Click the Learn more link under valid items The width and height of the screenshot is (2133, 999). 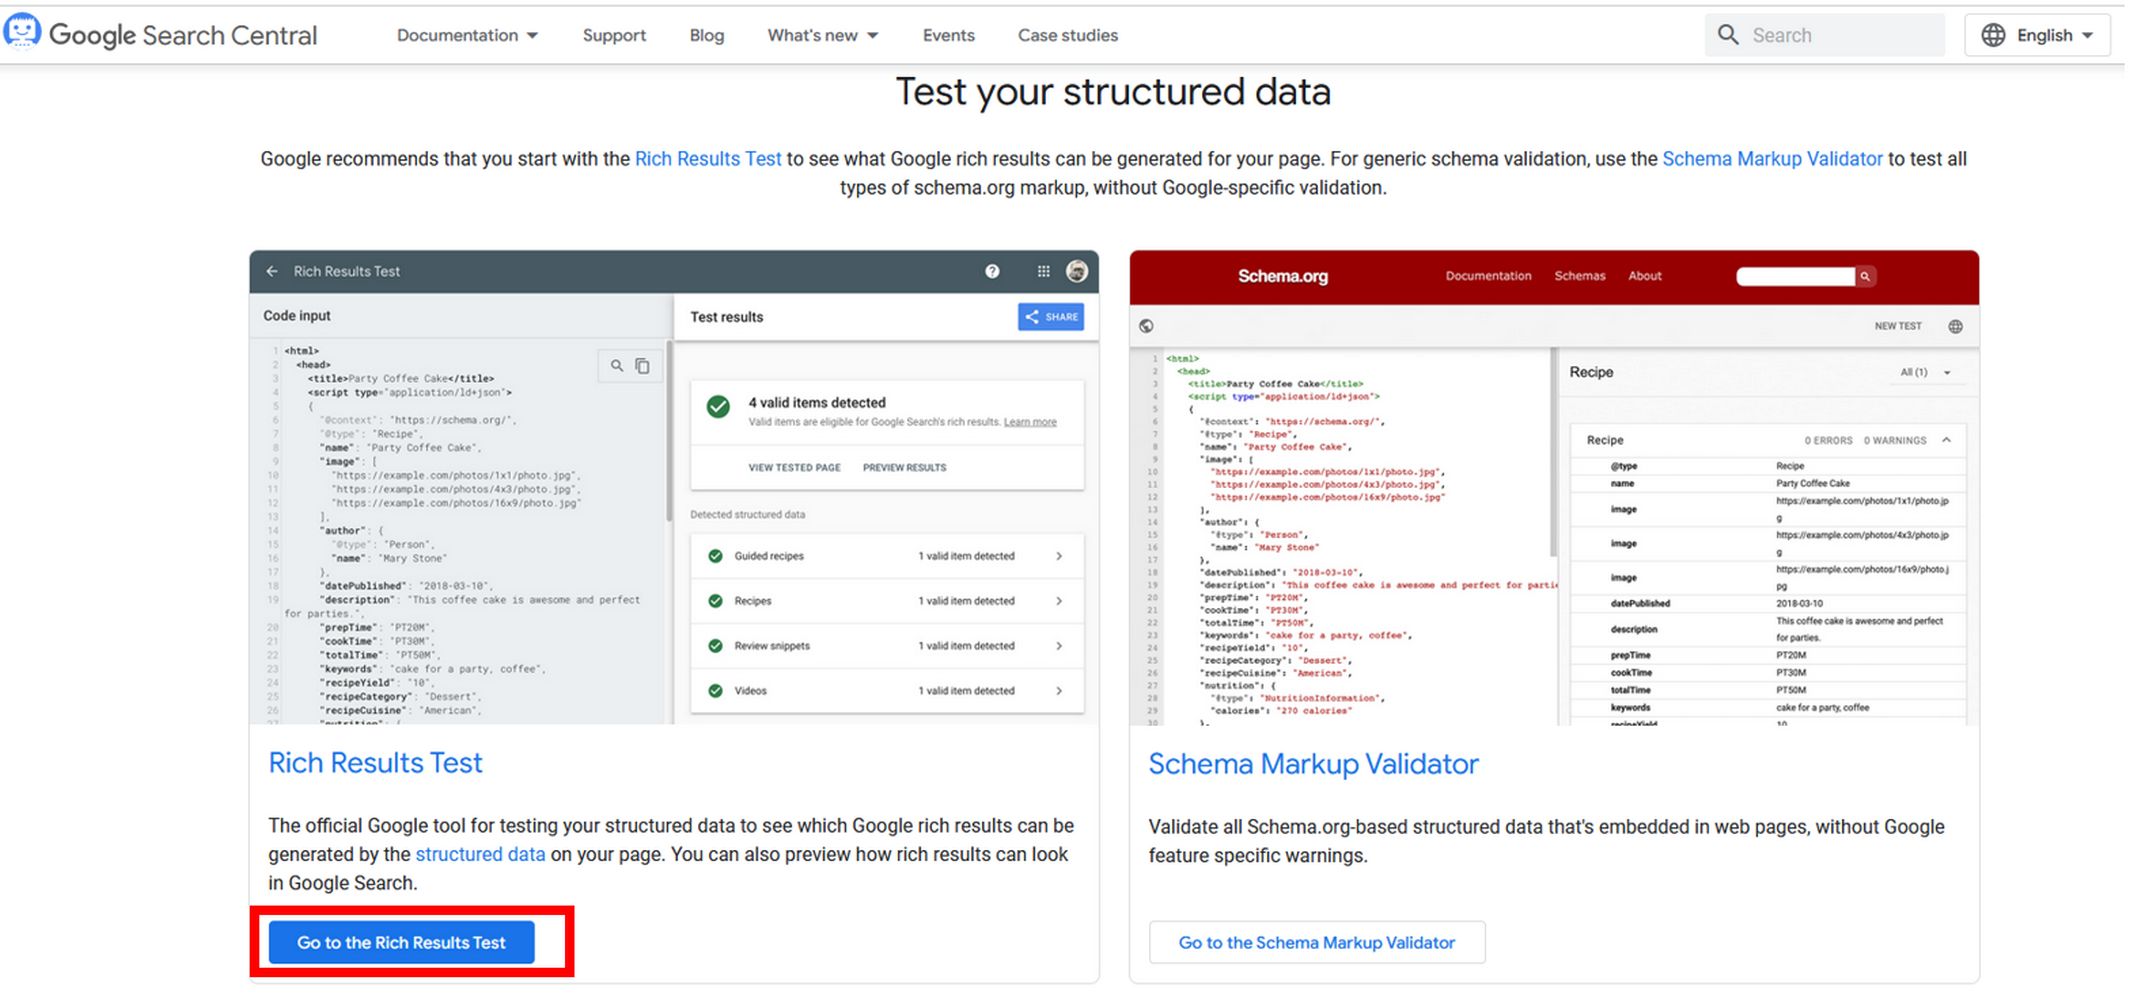click(1030, 422)
